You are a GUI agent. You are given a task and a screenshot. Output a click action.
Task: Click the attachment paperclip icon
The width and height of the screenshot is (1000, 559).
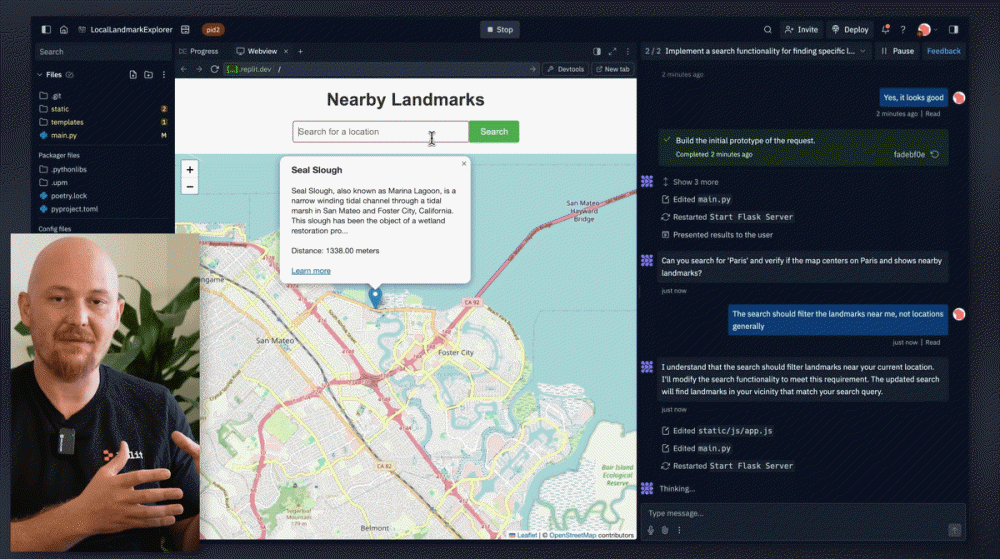pyautogui.click(x=665, y=530)
